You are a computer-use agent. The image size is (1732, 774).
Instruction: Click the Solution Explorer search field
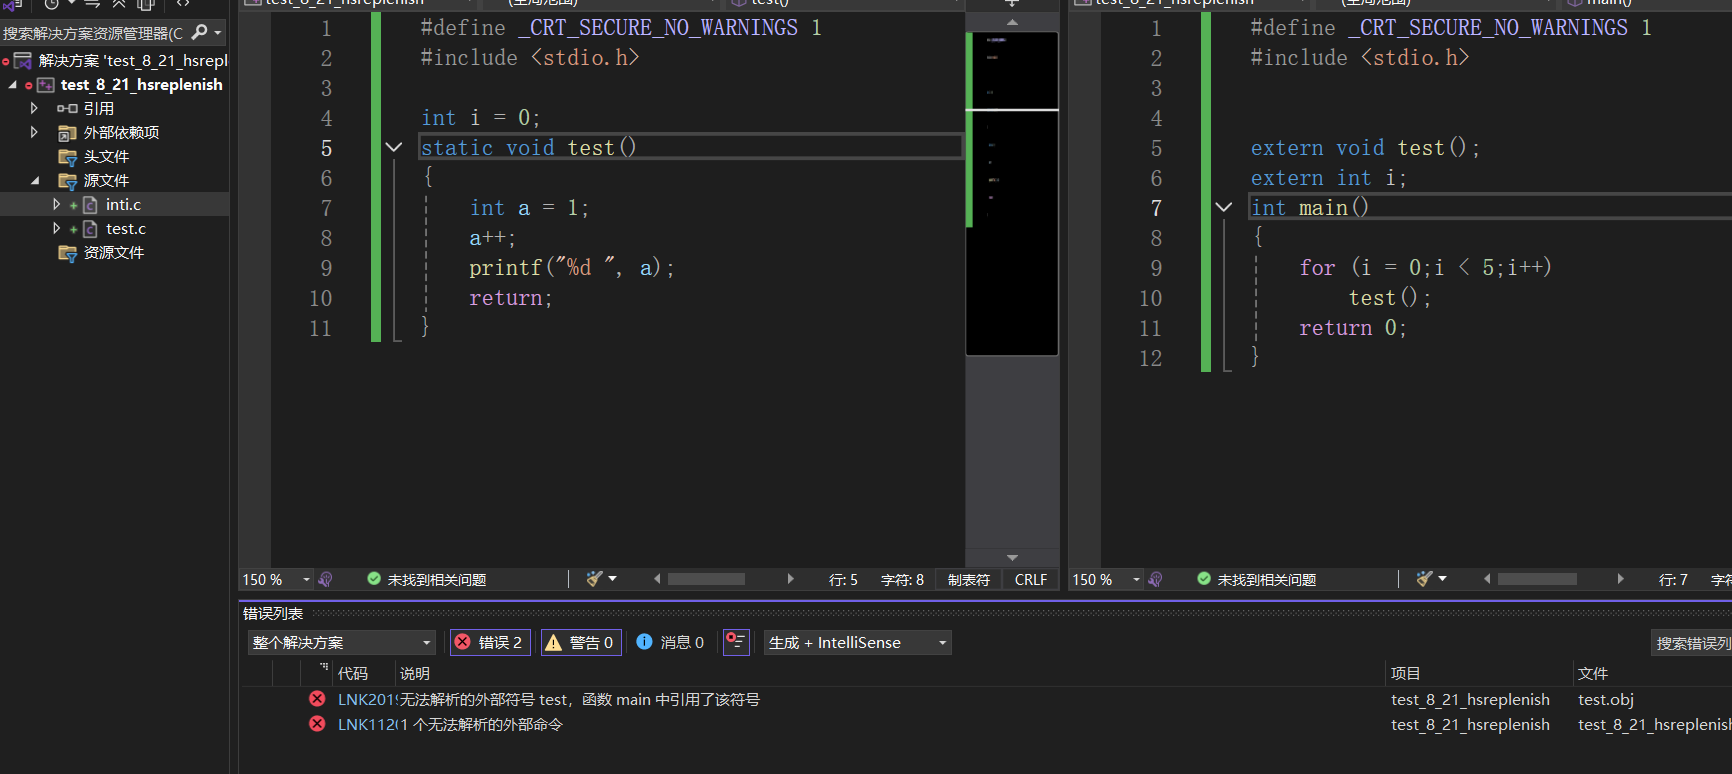click(95, 33)
